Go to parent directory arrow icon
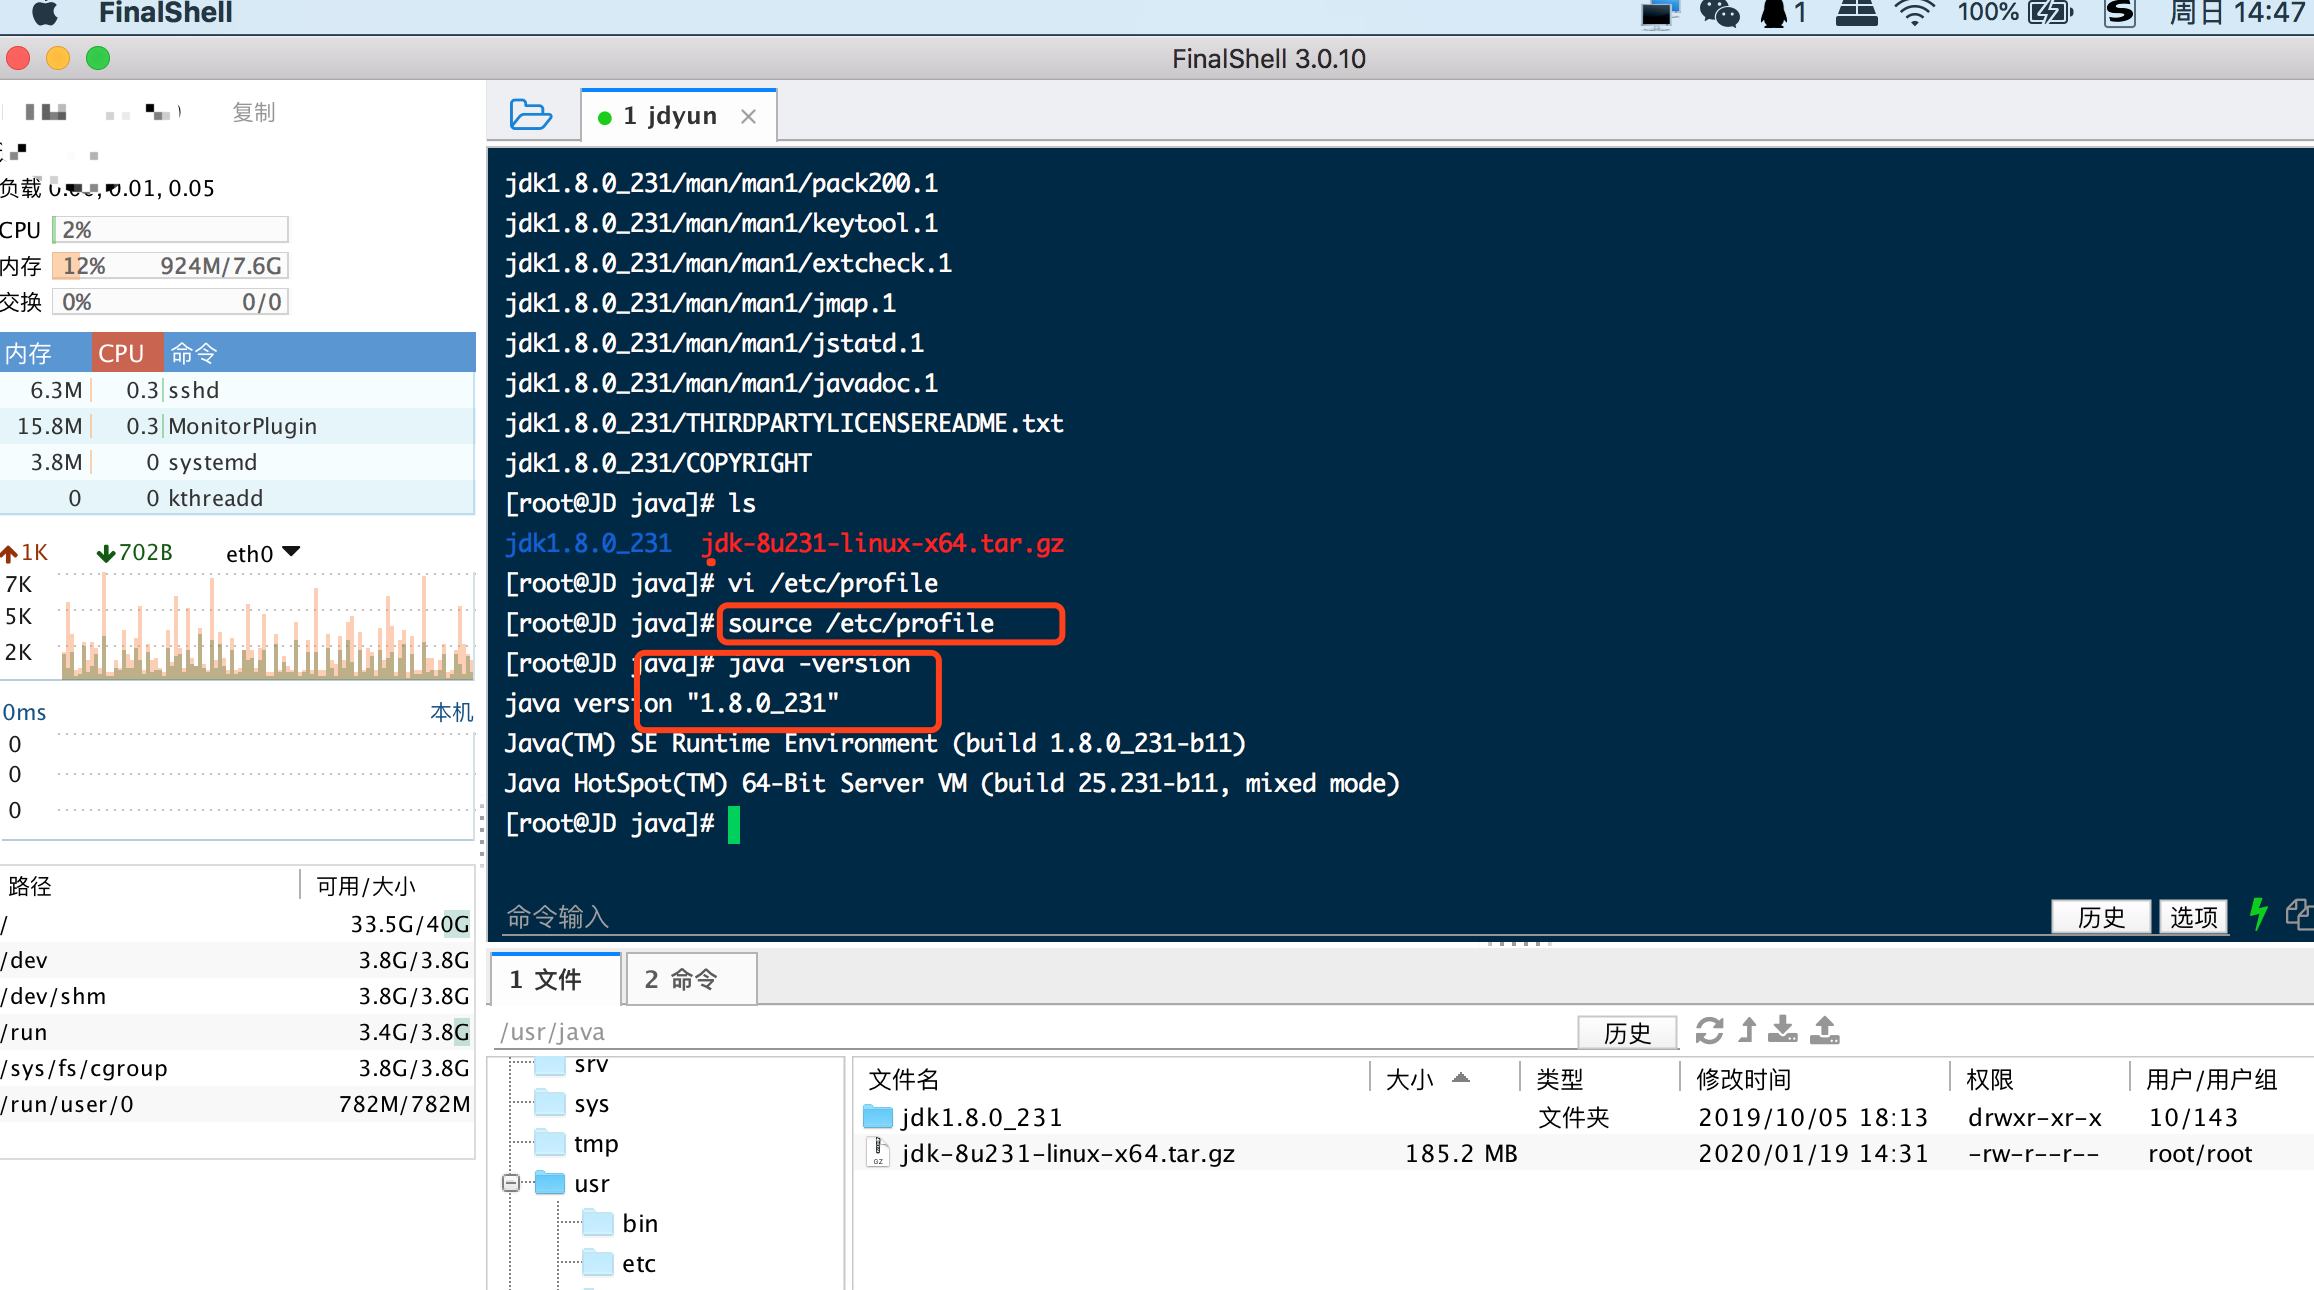 click(1747, 1031)
